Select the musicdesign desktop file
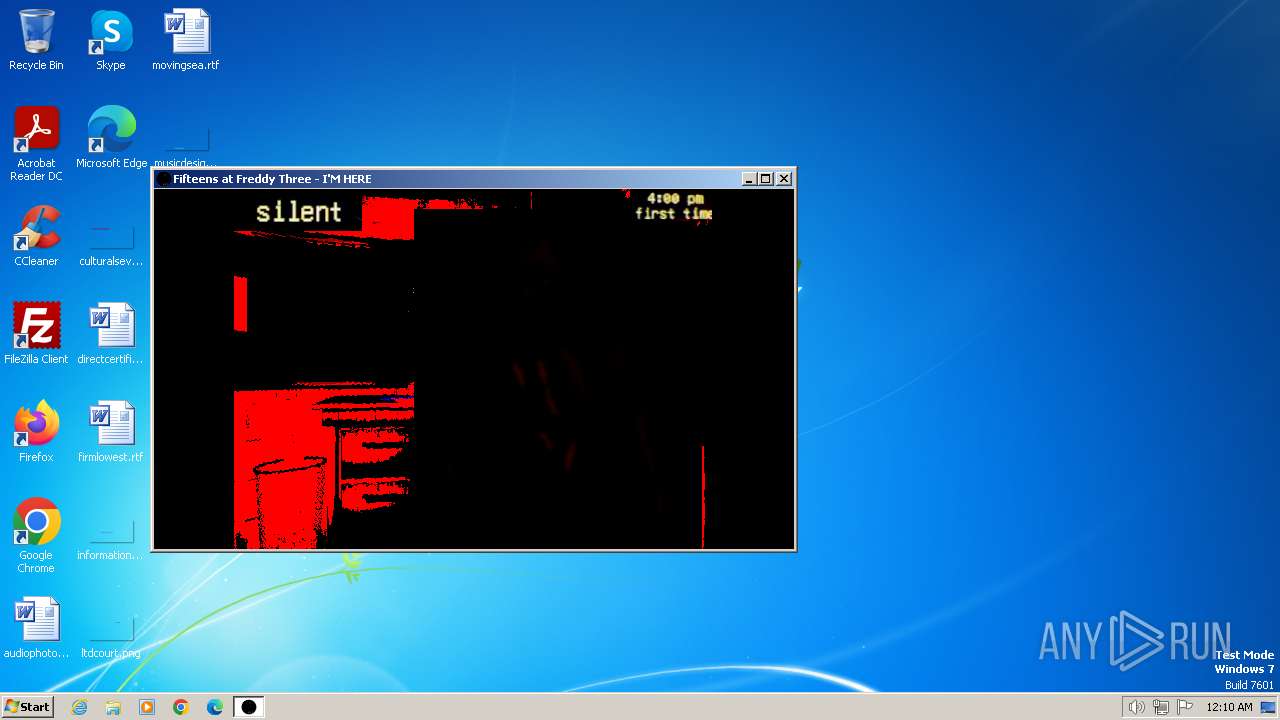The width and height of the screenshot is (1280, 720). (186, 145)
